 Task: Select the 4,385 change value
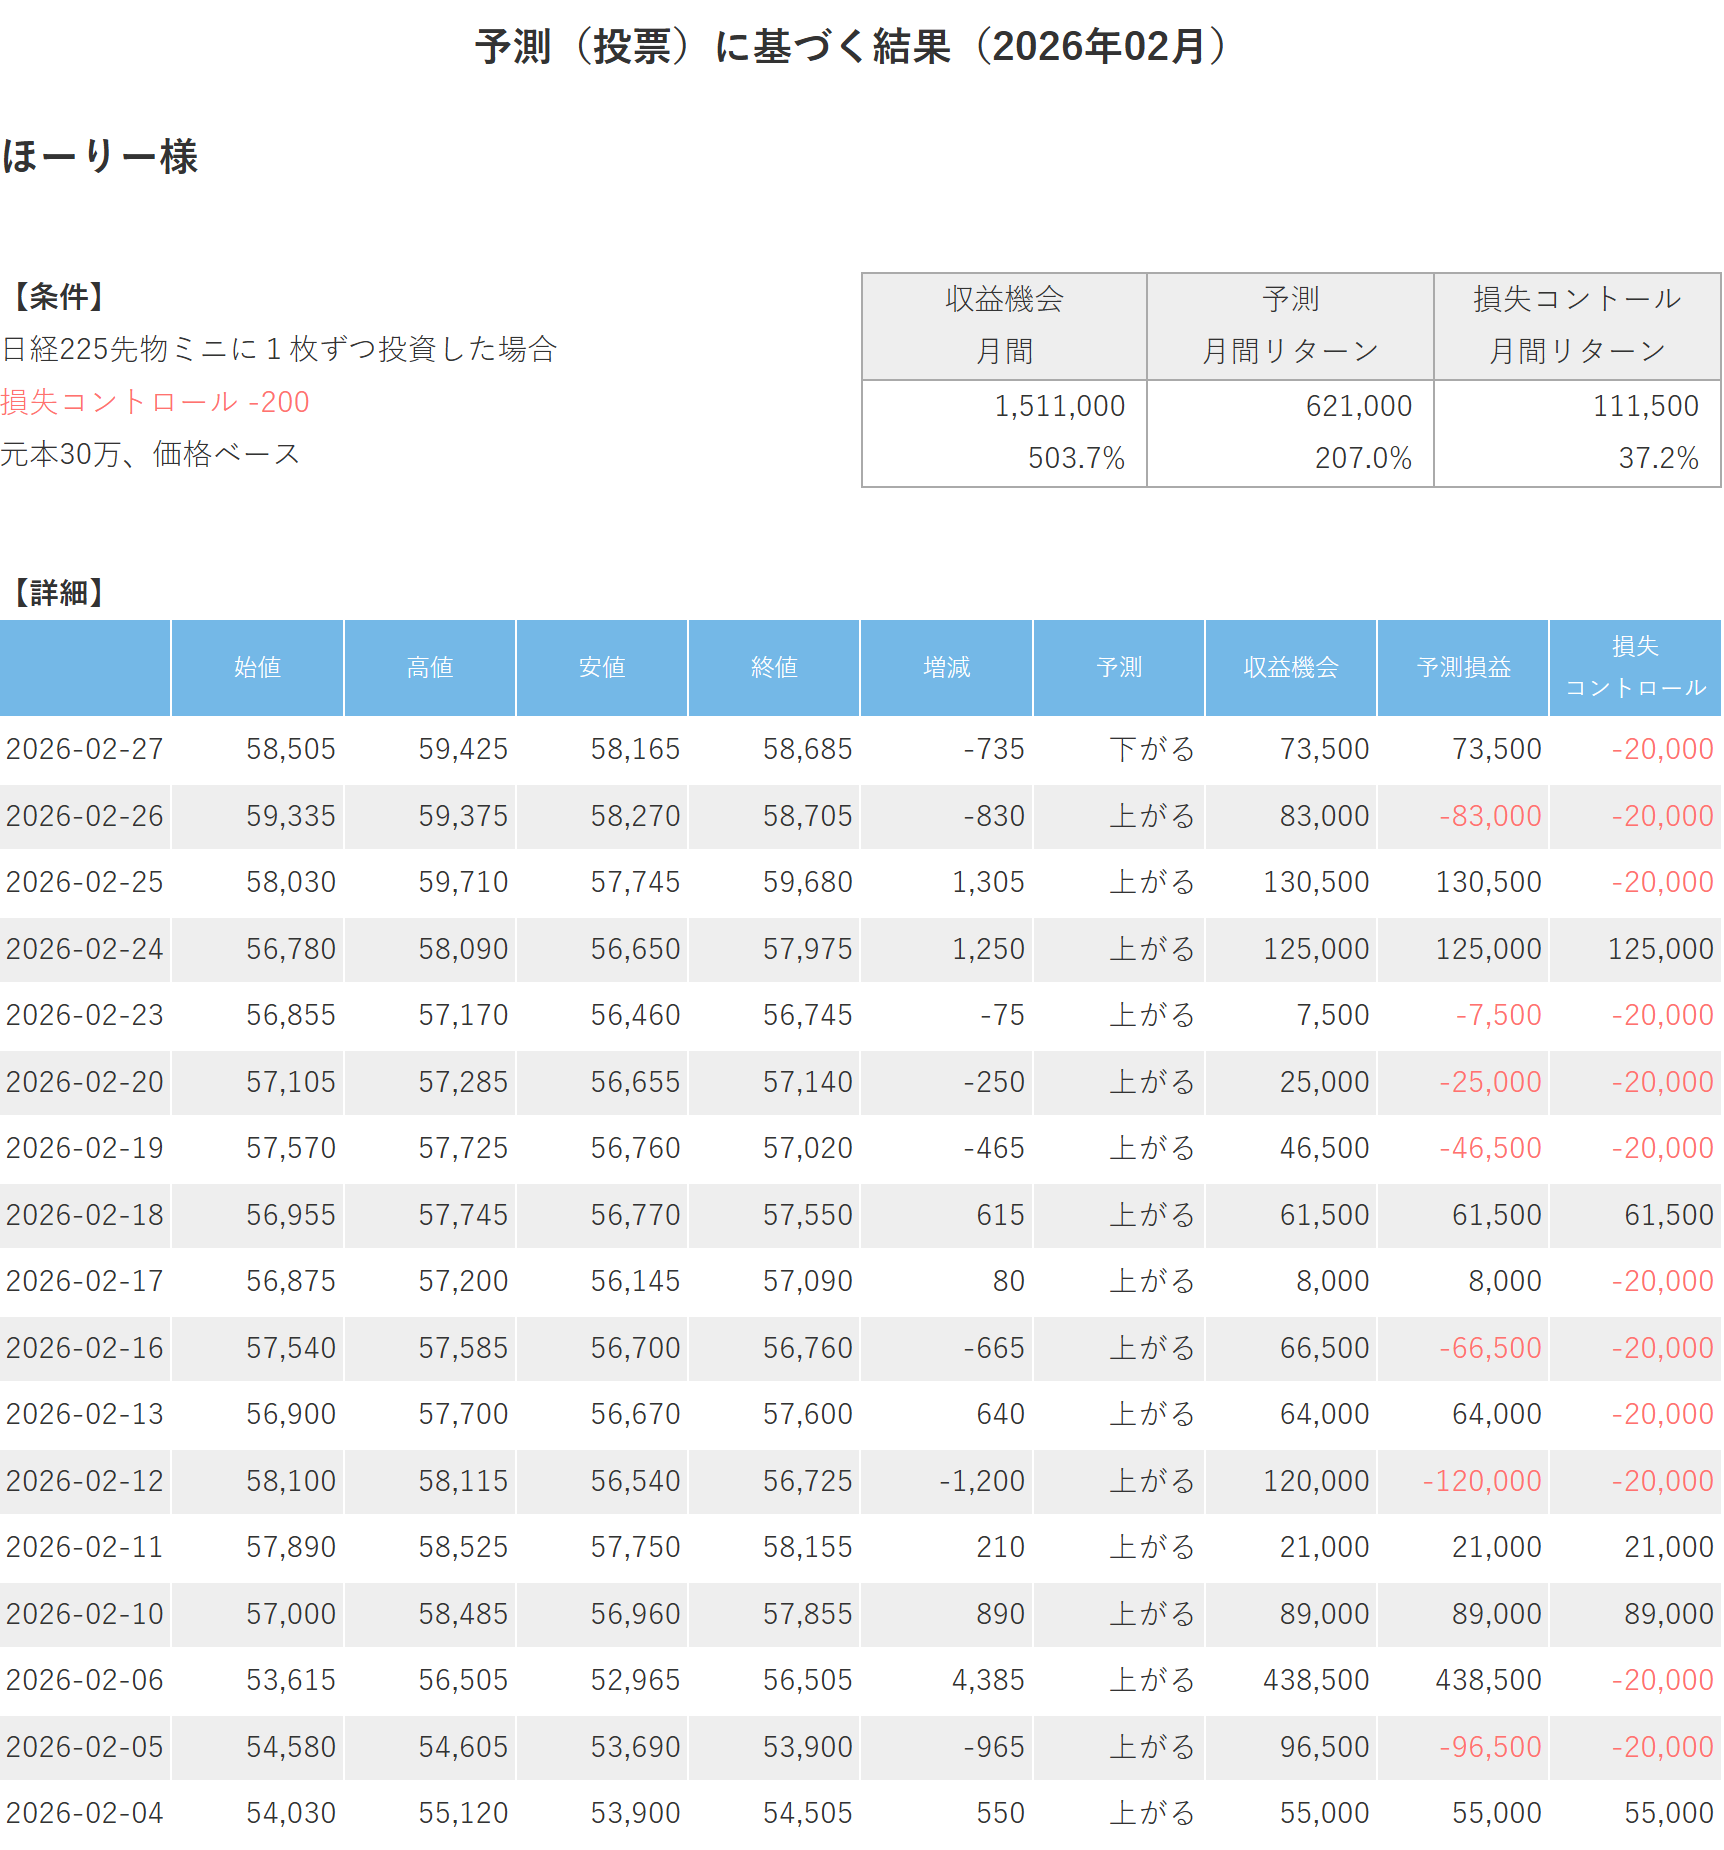(x=988, y=1680)
